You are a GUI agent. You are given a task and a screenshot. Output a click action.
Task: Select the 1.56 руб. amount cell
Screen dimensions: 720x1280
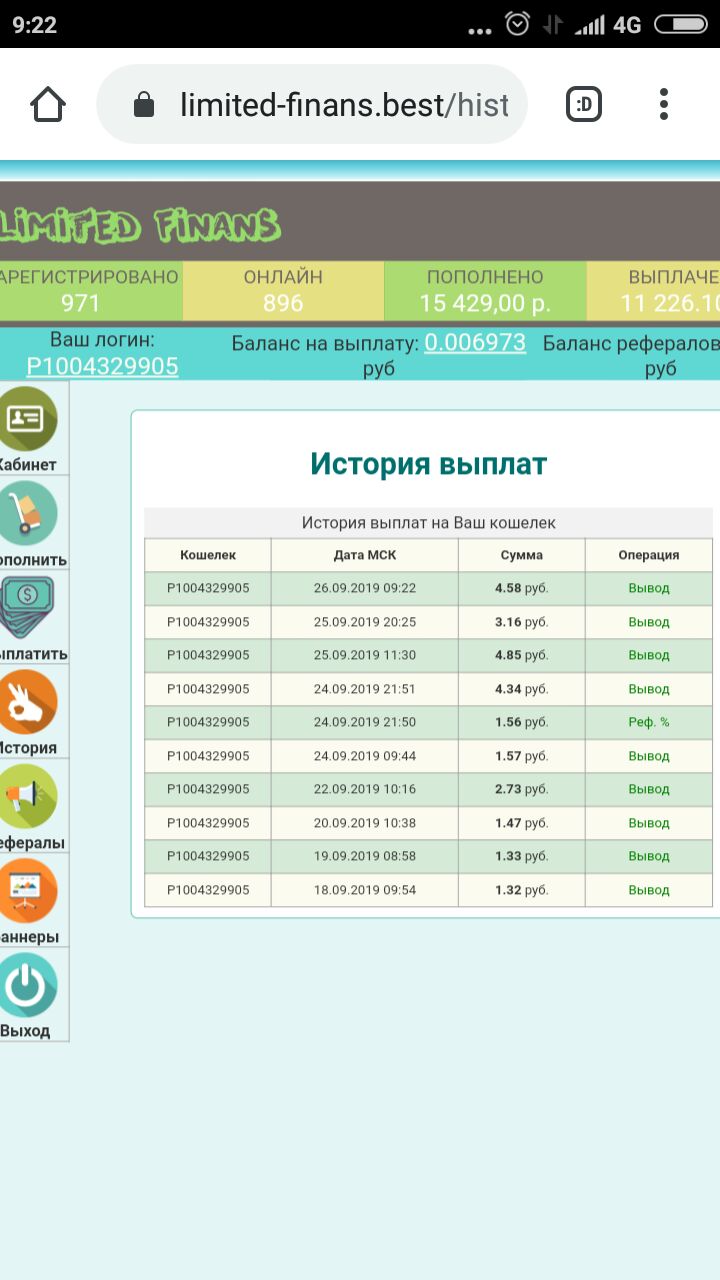[522, 722]
